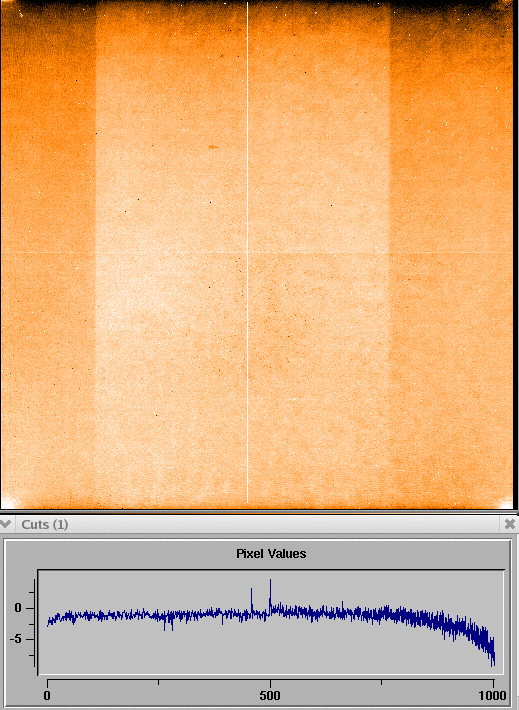This screenshot has height=710, width=519.
Task: Collapse the Cuts (1) panel chevron
Action: pos(5,524)
